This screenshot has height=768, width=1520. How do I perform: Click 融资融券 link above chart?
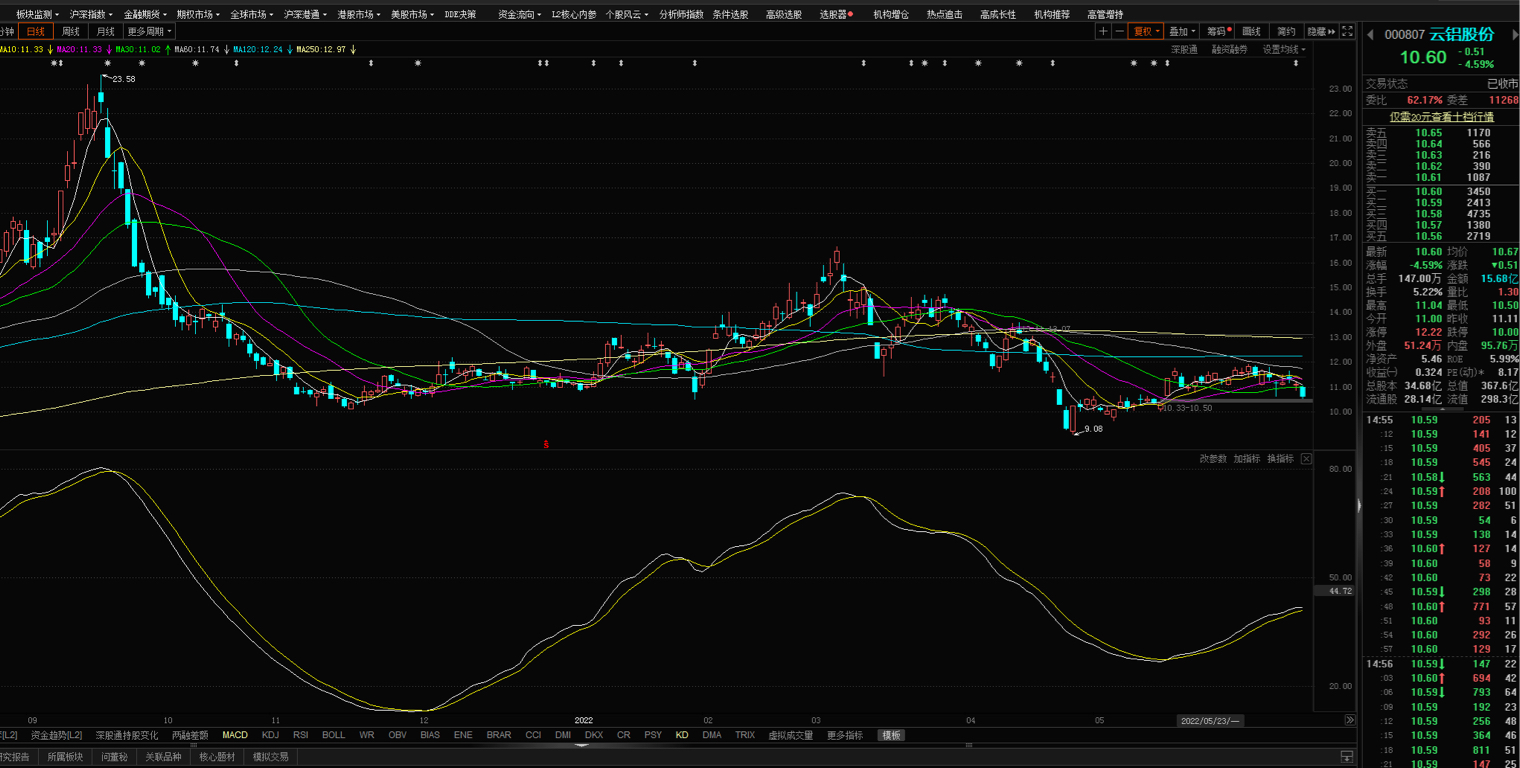[x=1229, y=49]
